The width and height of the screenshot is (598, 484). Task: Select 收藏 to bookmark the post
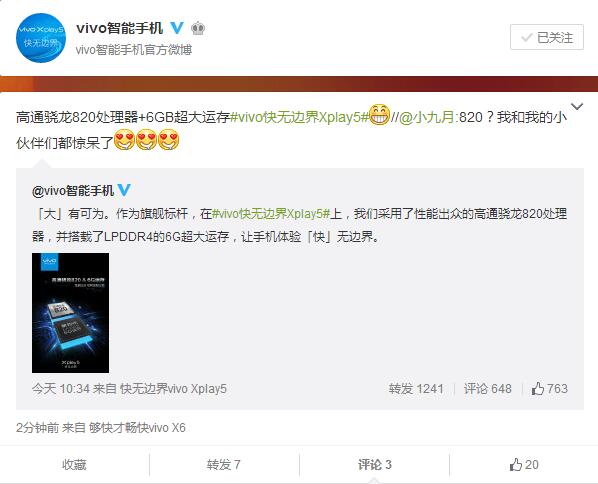[x=74, y=465]
